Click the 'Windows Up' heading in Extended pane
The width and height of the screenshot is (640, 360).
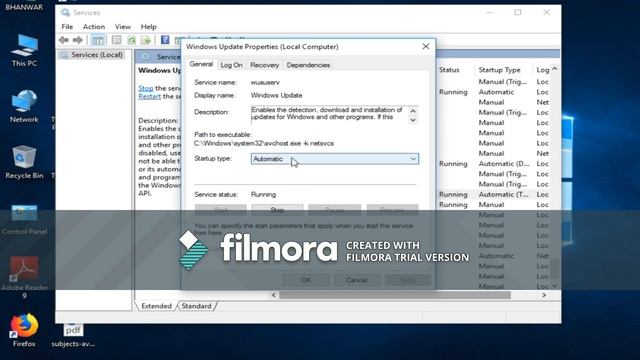160,70
